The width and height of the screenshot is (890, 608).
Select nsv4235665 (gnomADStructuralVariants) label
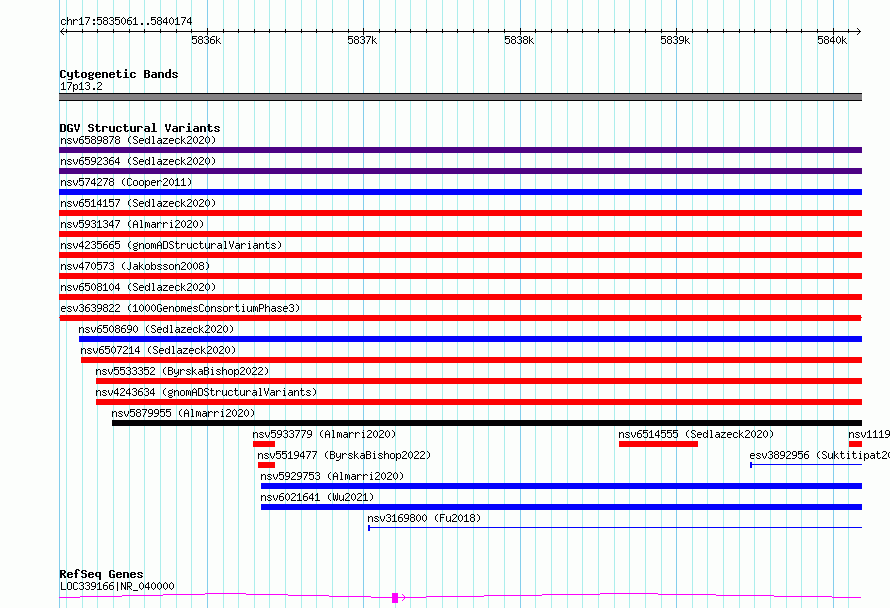coord(171,245)
